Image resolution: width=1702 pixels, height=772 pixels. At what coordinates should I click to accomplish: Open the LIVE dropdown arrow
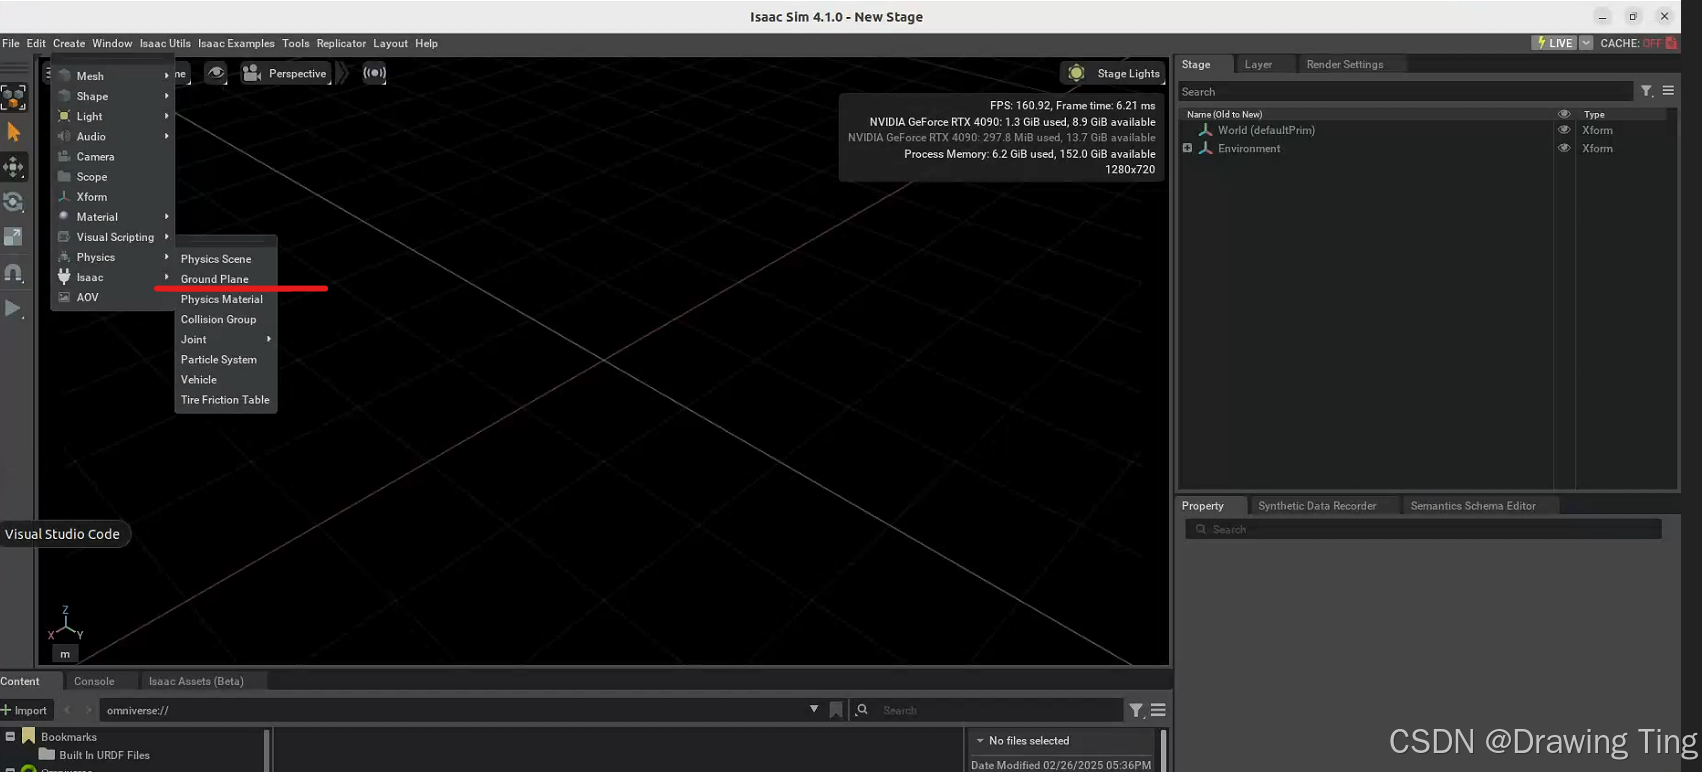pyautogui.click(x=1586, y=43)
